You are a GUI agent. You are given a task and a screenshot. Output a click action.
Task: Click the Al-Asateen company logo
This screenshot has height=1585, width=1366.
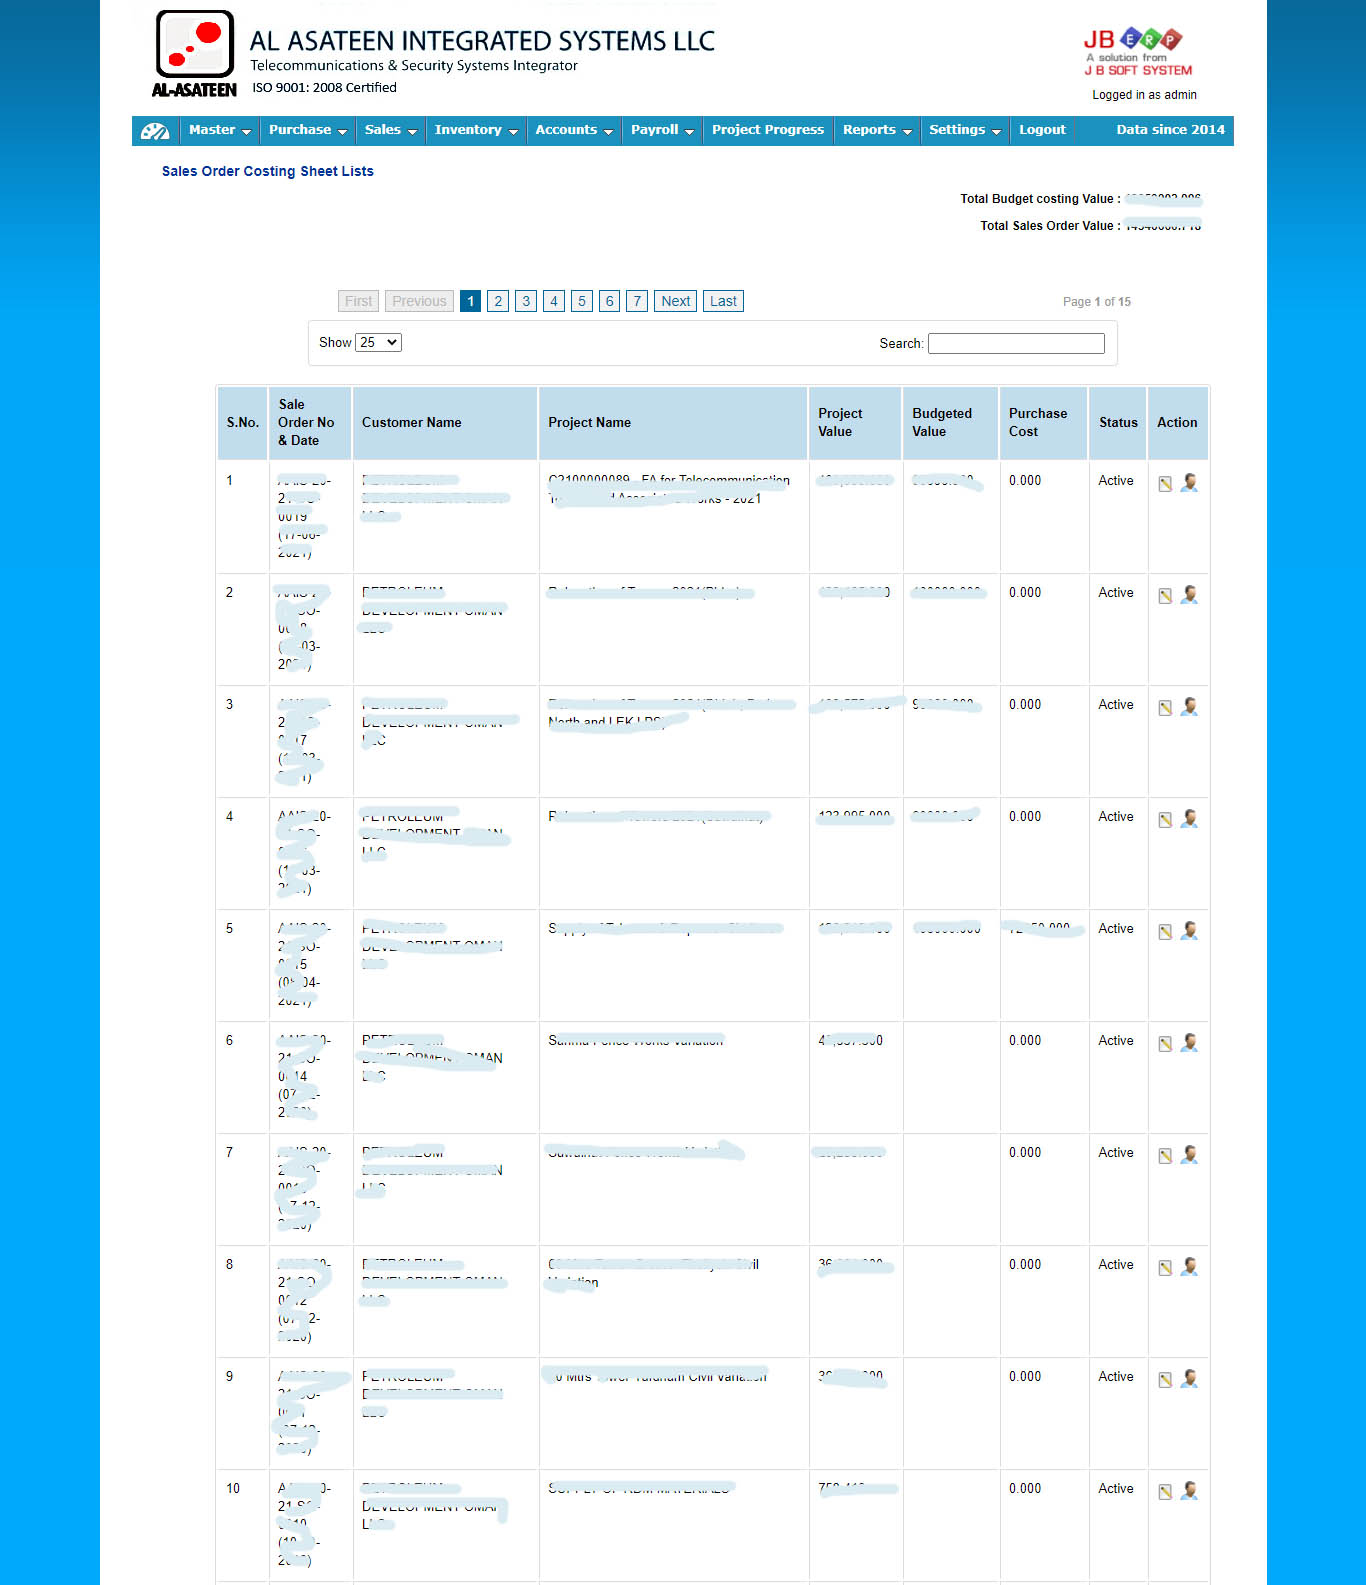click(x=195, y=54)
